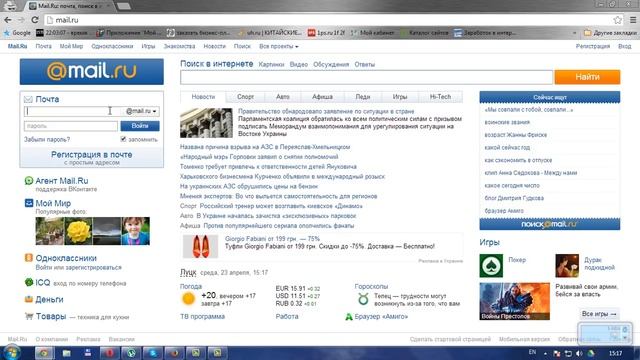Screen dimensions: 640x360
Task: Expand the bookmarks bar overflow arrow
Action: point(575,33)
